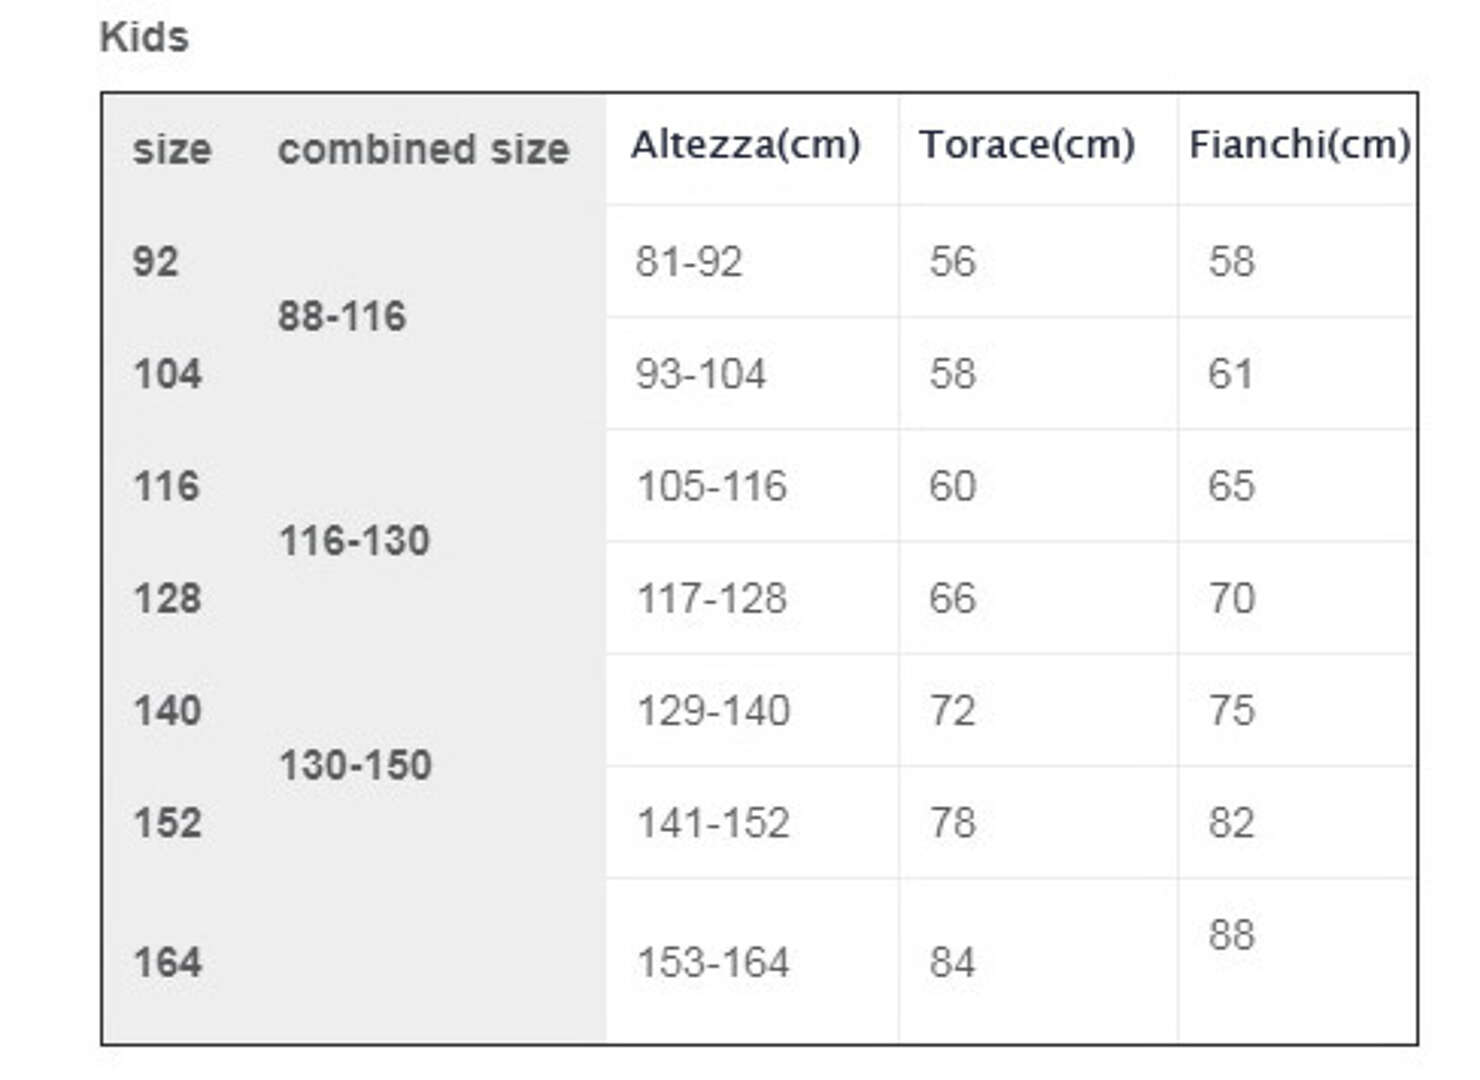
Task: Click size 92 in the size column
Action: pos(156,262)
